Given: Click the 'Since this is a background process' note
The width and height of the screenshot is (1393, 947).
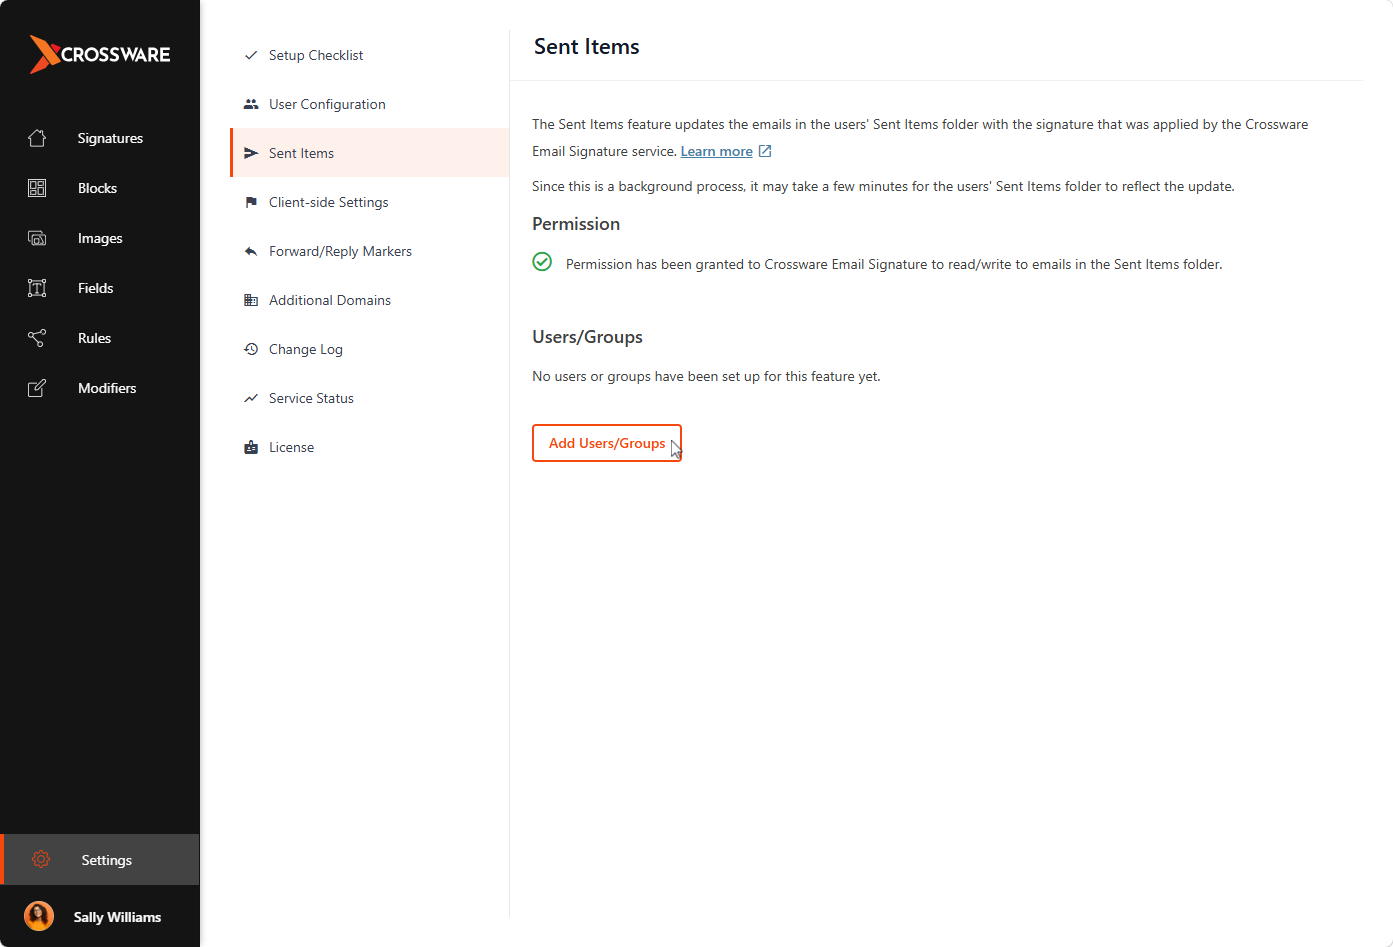Looking at the screenshot, I should tap(884, 186).
